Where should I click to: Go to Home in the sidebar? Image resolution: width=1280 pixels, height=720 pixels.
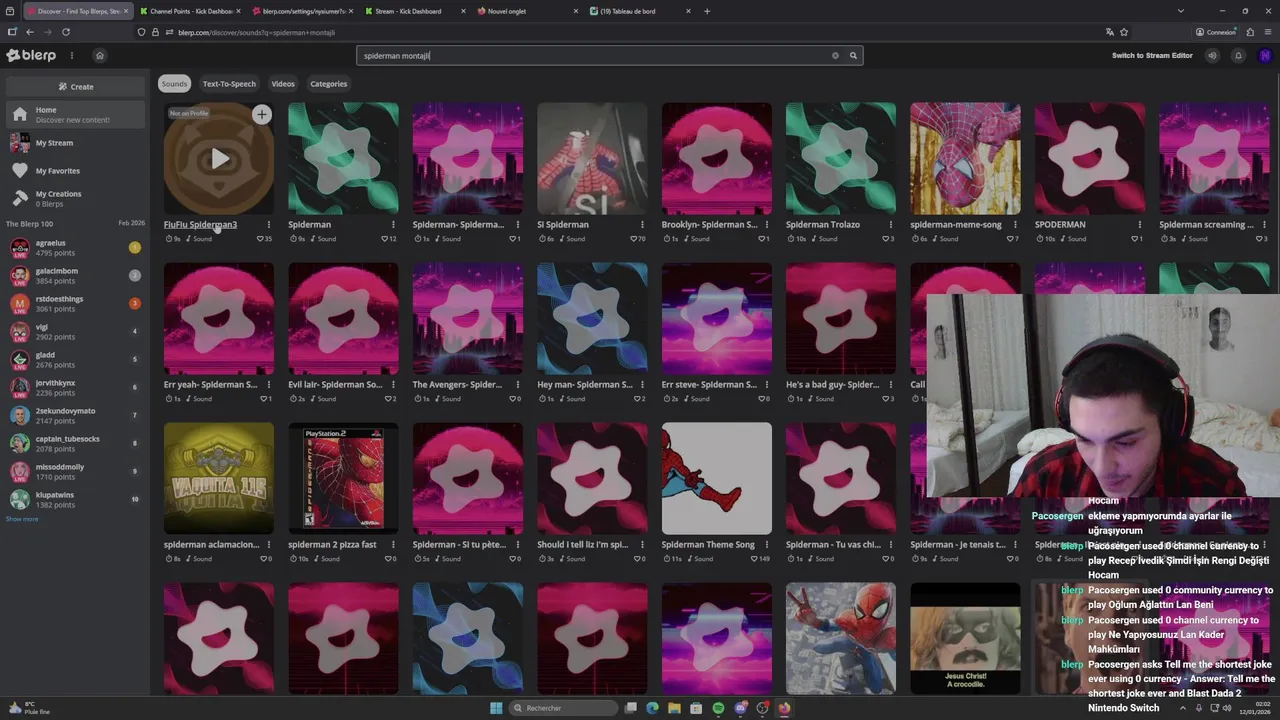pyautogui.click(x=76, y=114)
